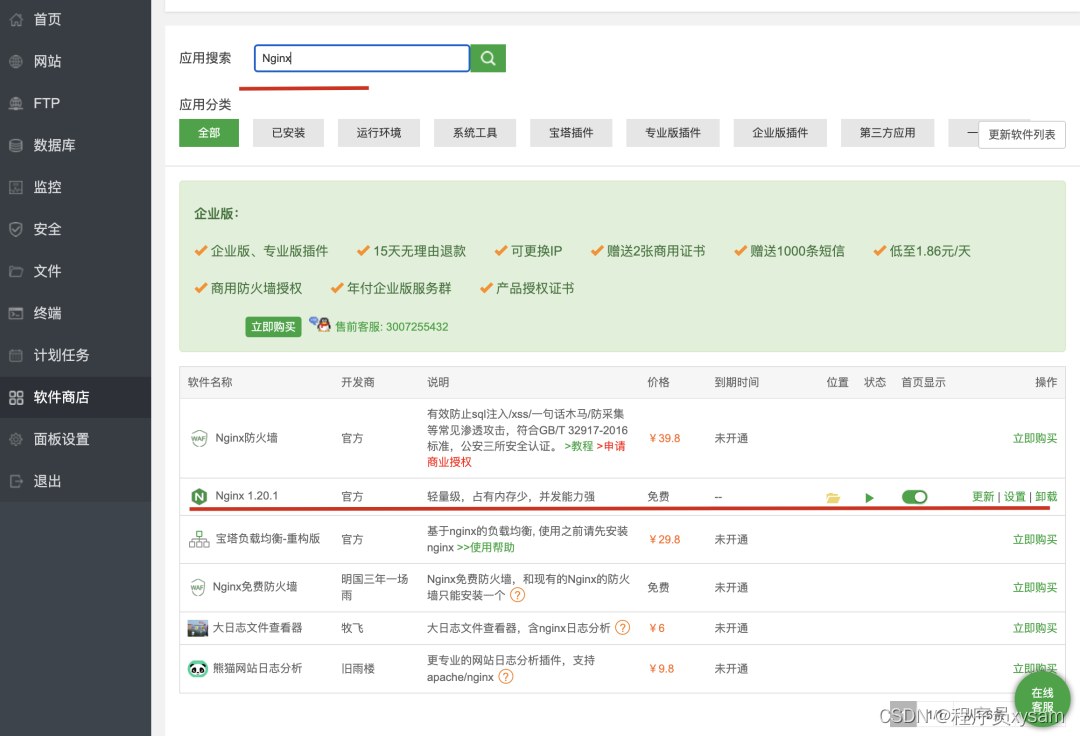The width and height of the screenshot is (1080, 736).
Task: Click help question icon for Nginx免费防火墙
Action: [517, 595]
